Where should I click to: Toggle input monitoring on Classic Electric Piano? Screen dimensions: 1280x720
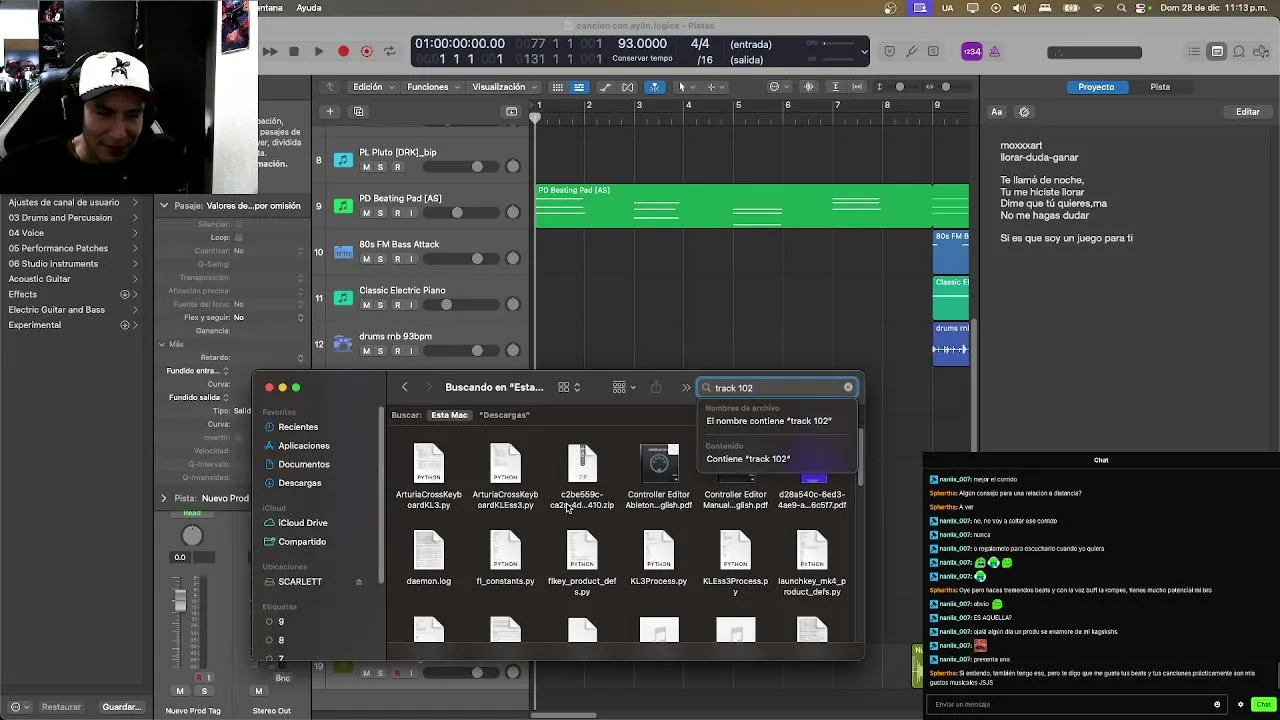click(412, 305)
